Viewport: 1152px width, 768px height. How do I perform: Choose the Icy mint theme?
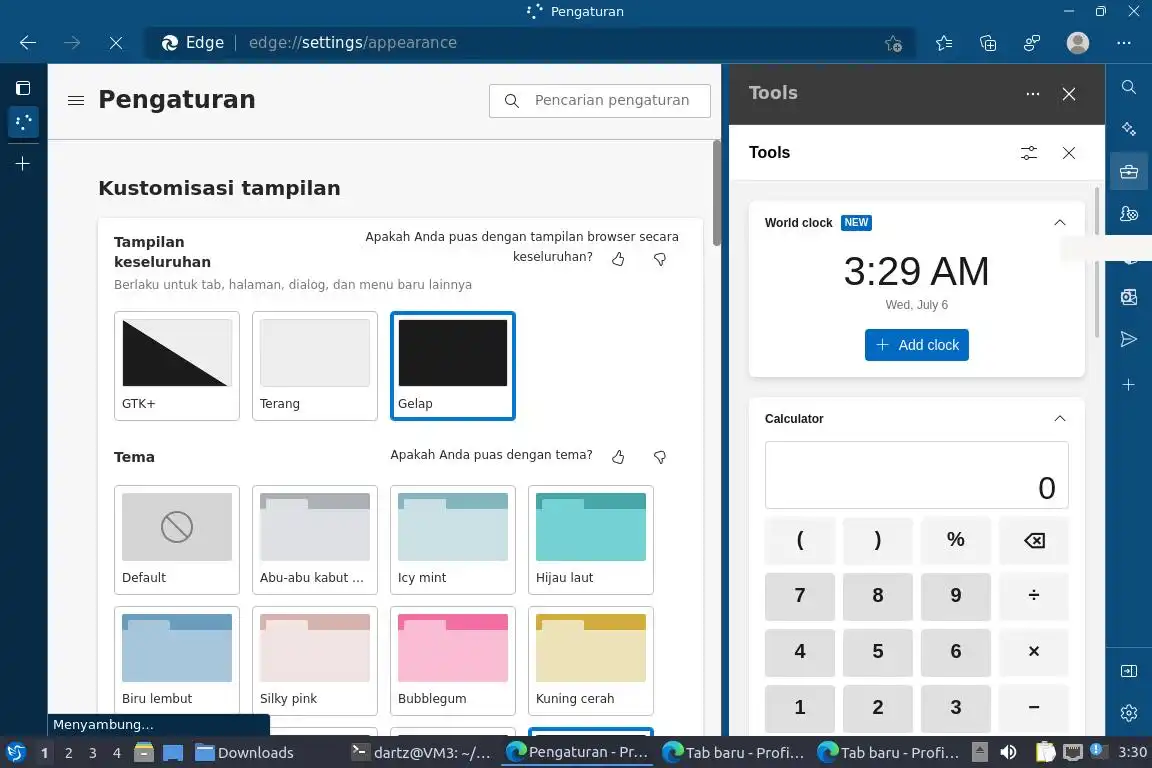(x=453, y=539)
